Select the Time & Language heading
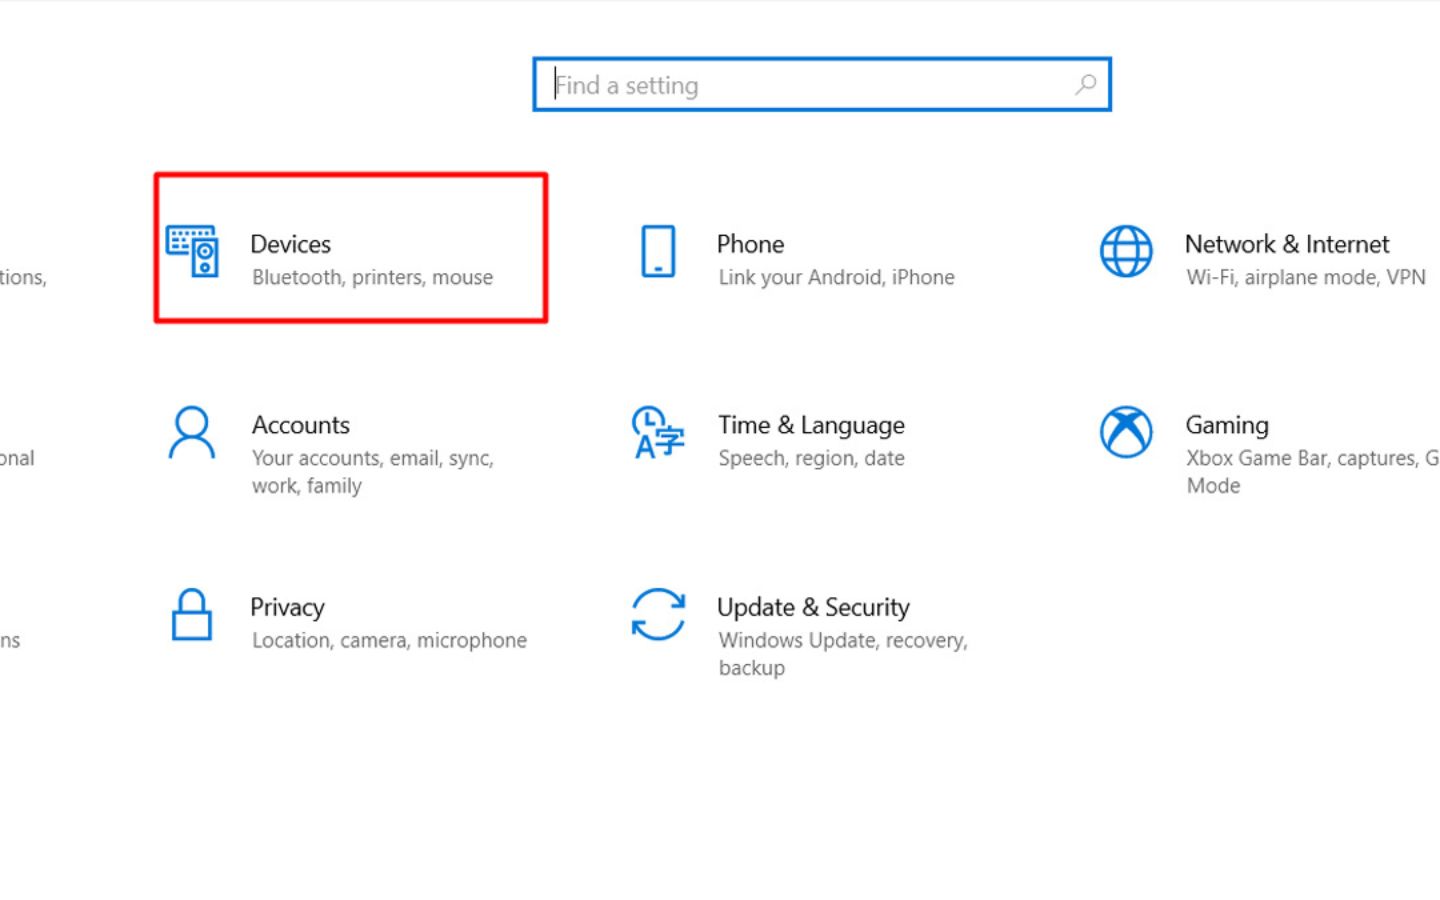Viewport: 1440px width, 900px height. pos(811,425)
